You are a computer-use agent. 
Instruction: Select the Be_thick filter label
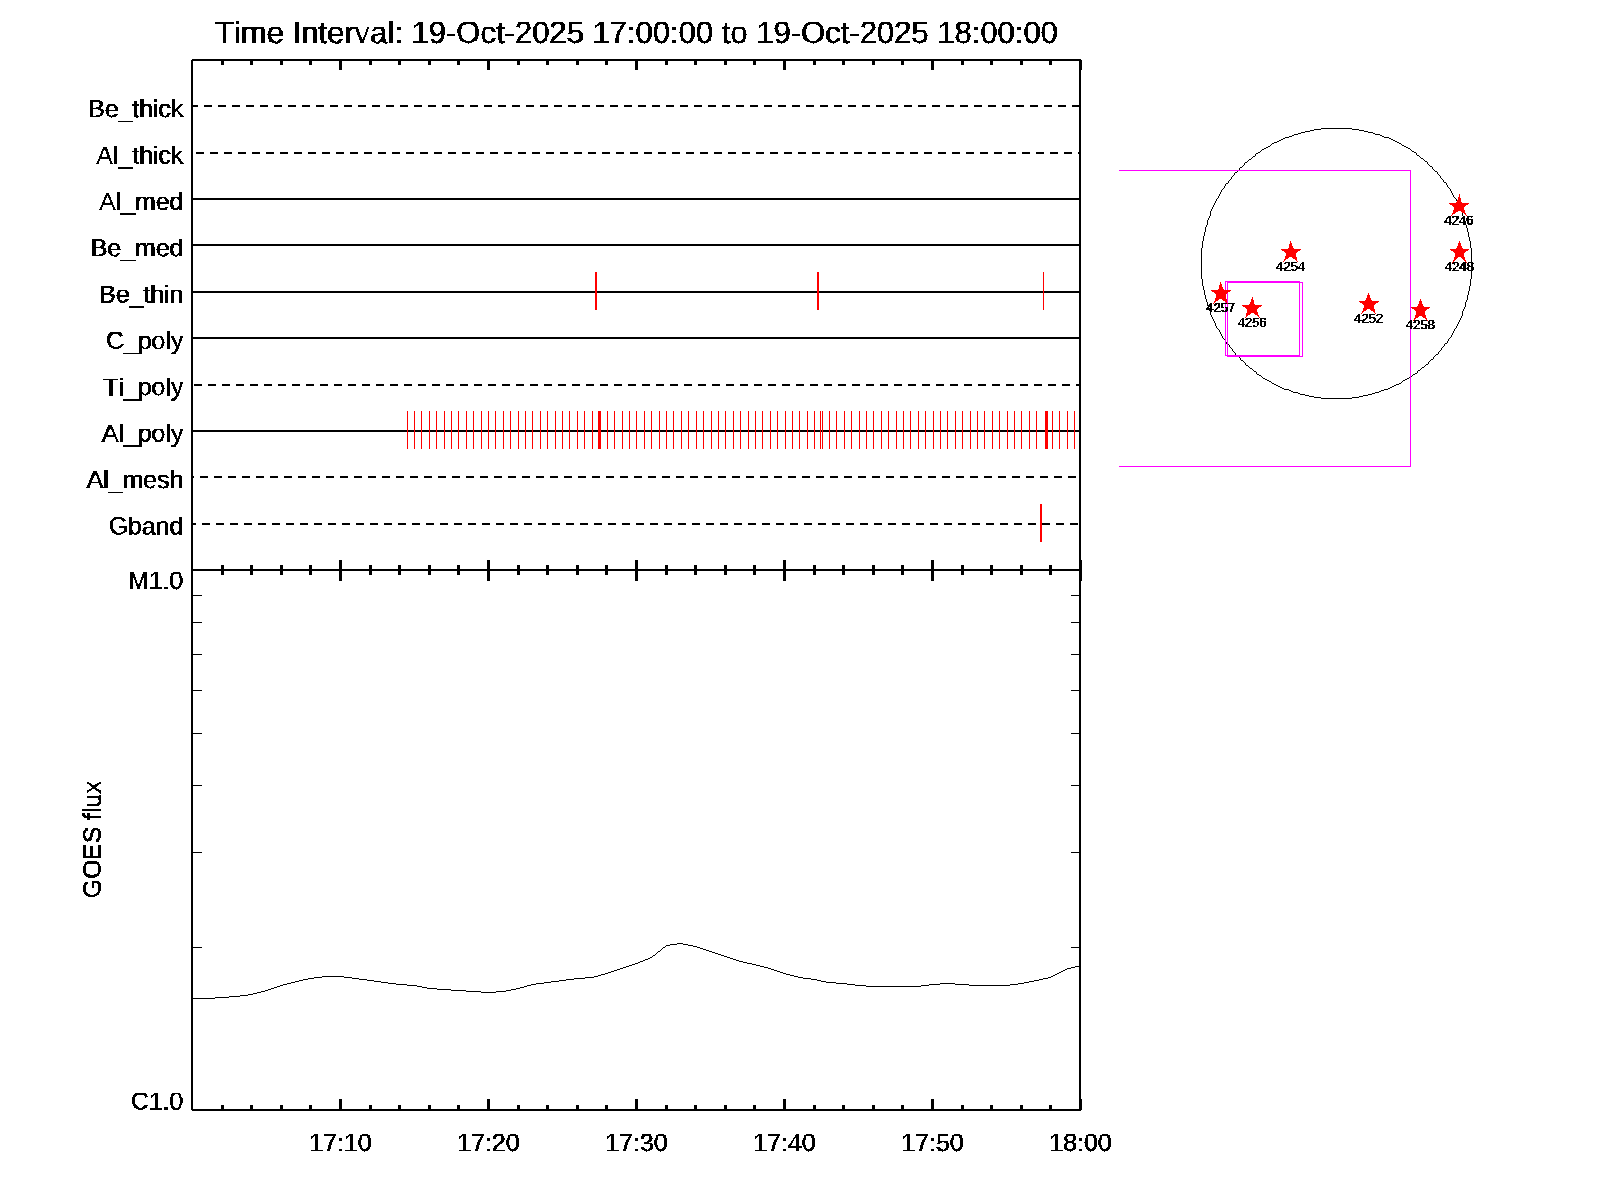(136, 109)
